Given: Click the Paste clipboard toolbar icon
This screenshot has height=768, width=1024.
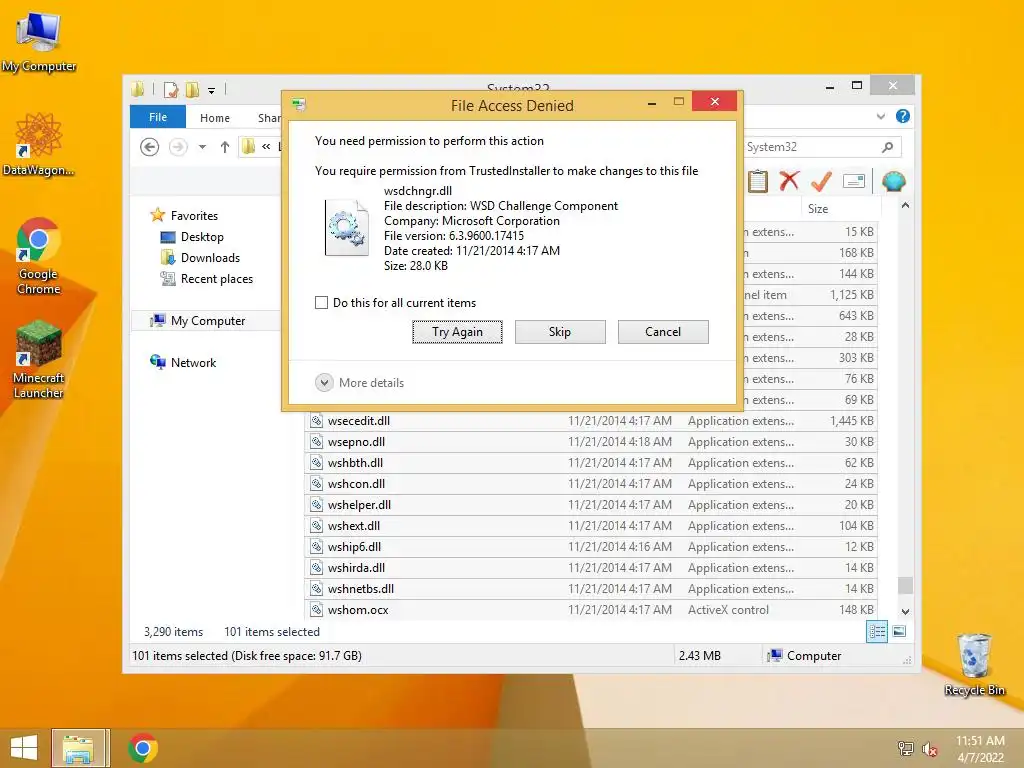Looking at the screenshot, I should point(758,181).
